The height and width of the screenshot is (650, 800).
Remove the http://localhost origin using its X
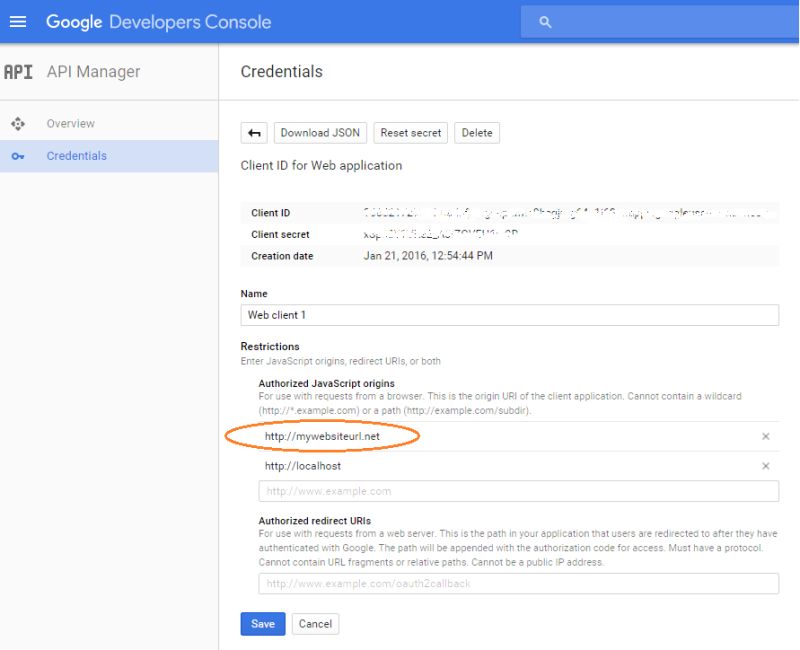(x=766, y=466)
